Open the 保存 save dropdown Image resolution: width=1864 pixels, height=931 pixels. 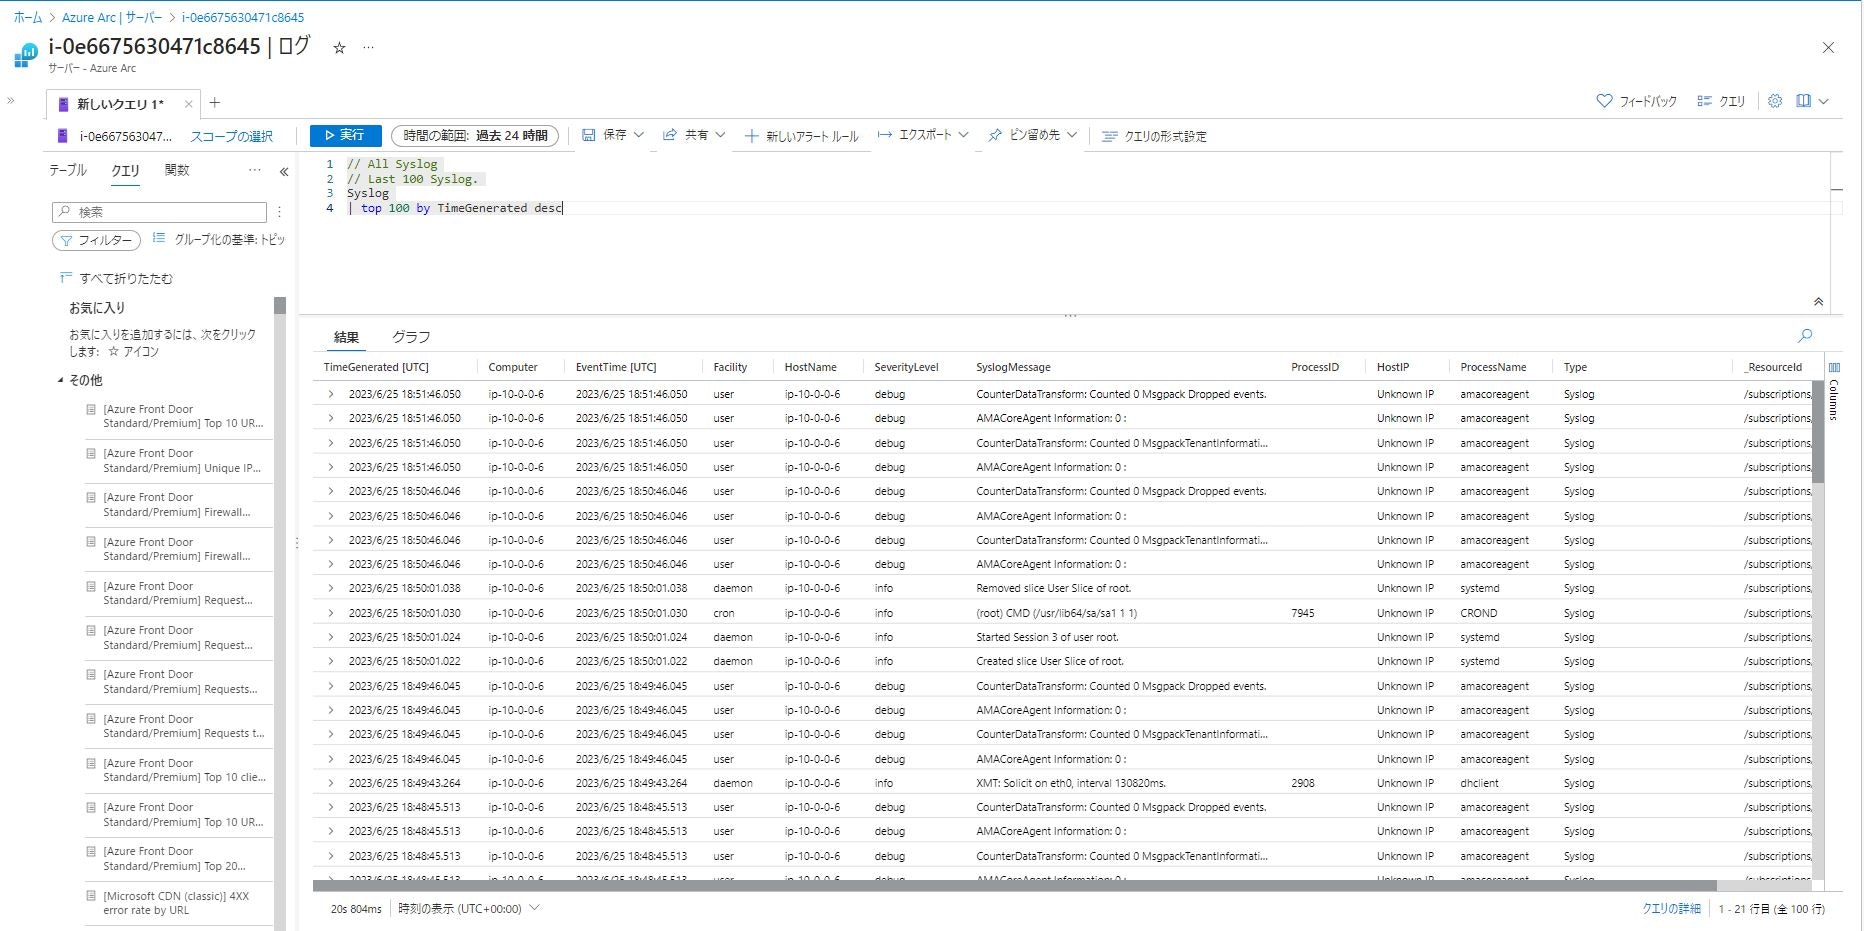coord(613,135)
